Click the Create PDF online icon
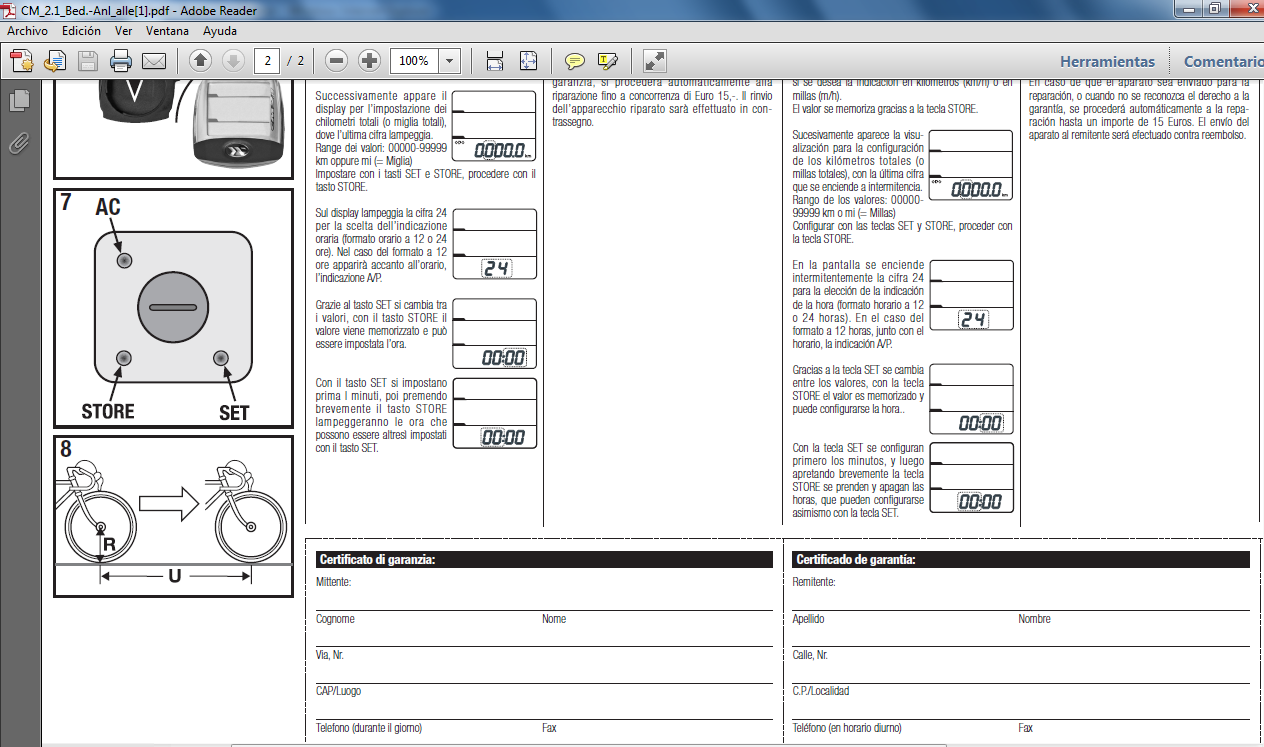Image resolution: width=1264 pixels, height=747 pixels. (22, 61)
